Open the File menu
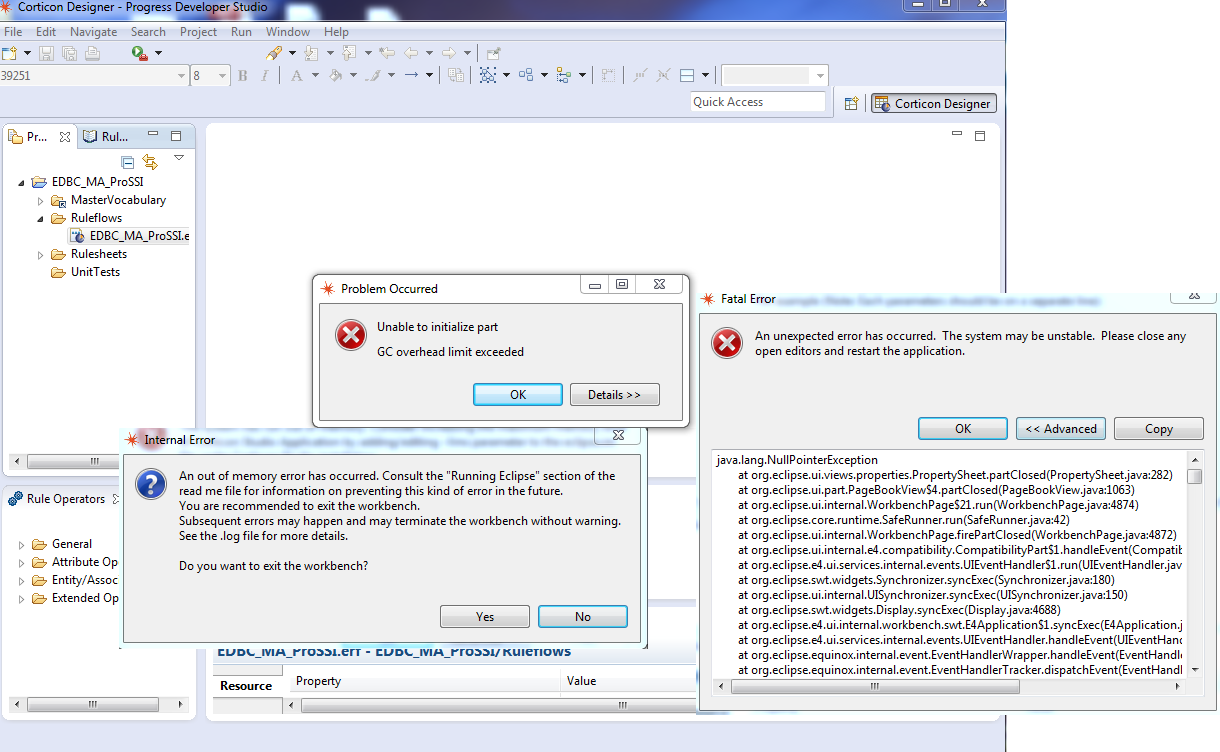The width and height of the screenshot is (1220, 752). (13, 32)
